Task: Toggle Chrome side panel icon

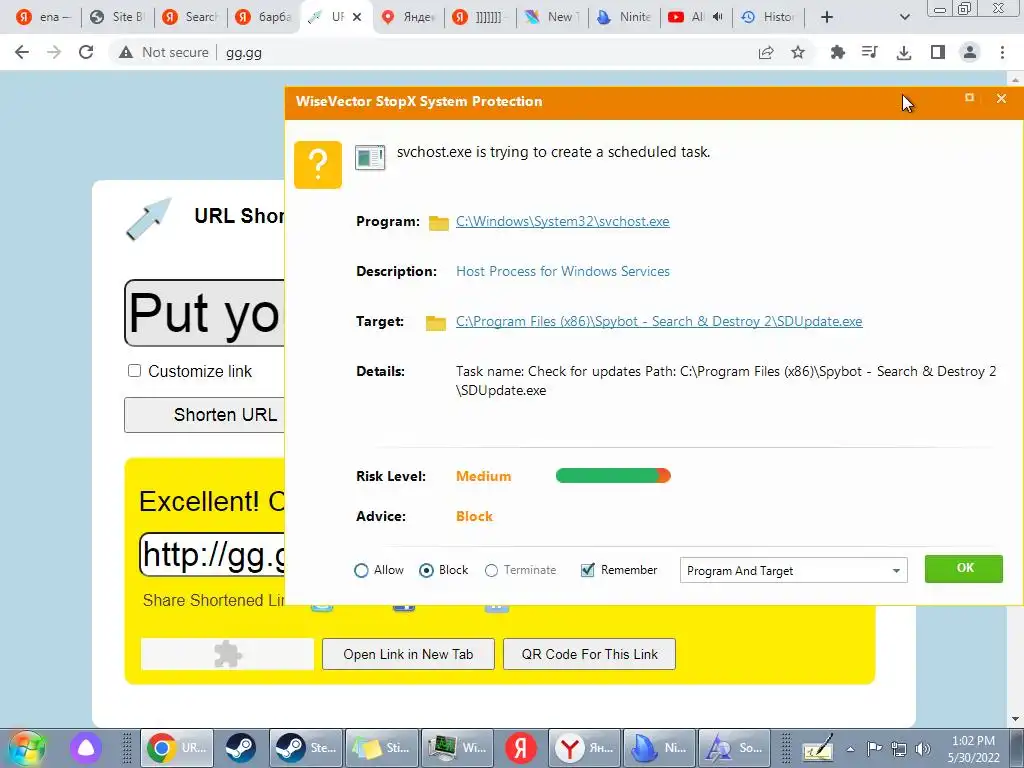Action: click(x=938, y=52)
